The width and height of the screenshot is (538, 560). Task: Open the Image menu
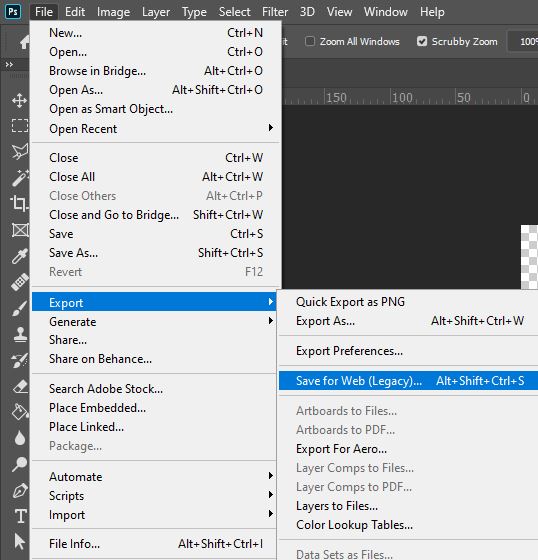[x=113, y=12]
